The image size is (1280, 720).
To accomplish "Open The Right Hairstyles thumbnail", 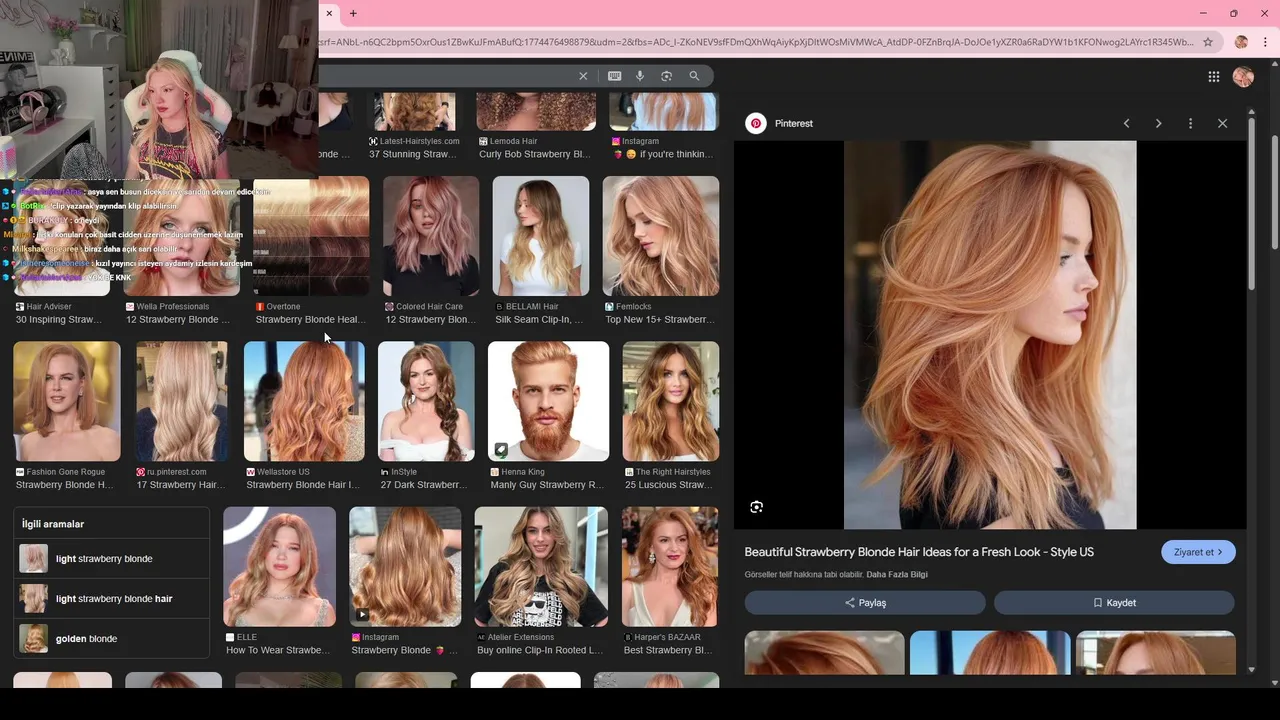I will 671,401.
